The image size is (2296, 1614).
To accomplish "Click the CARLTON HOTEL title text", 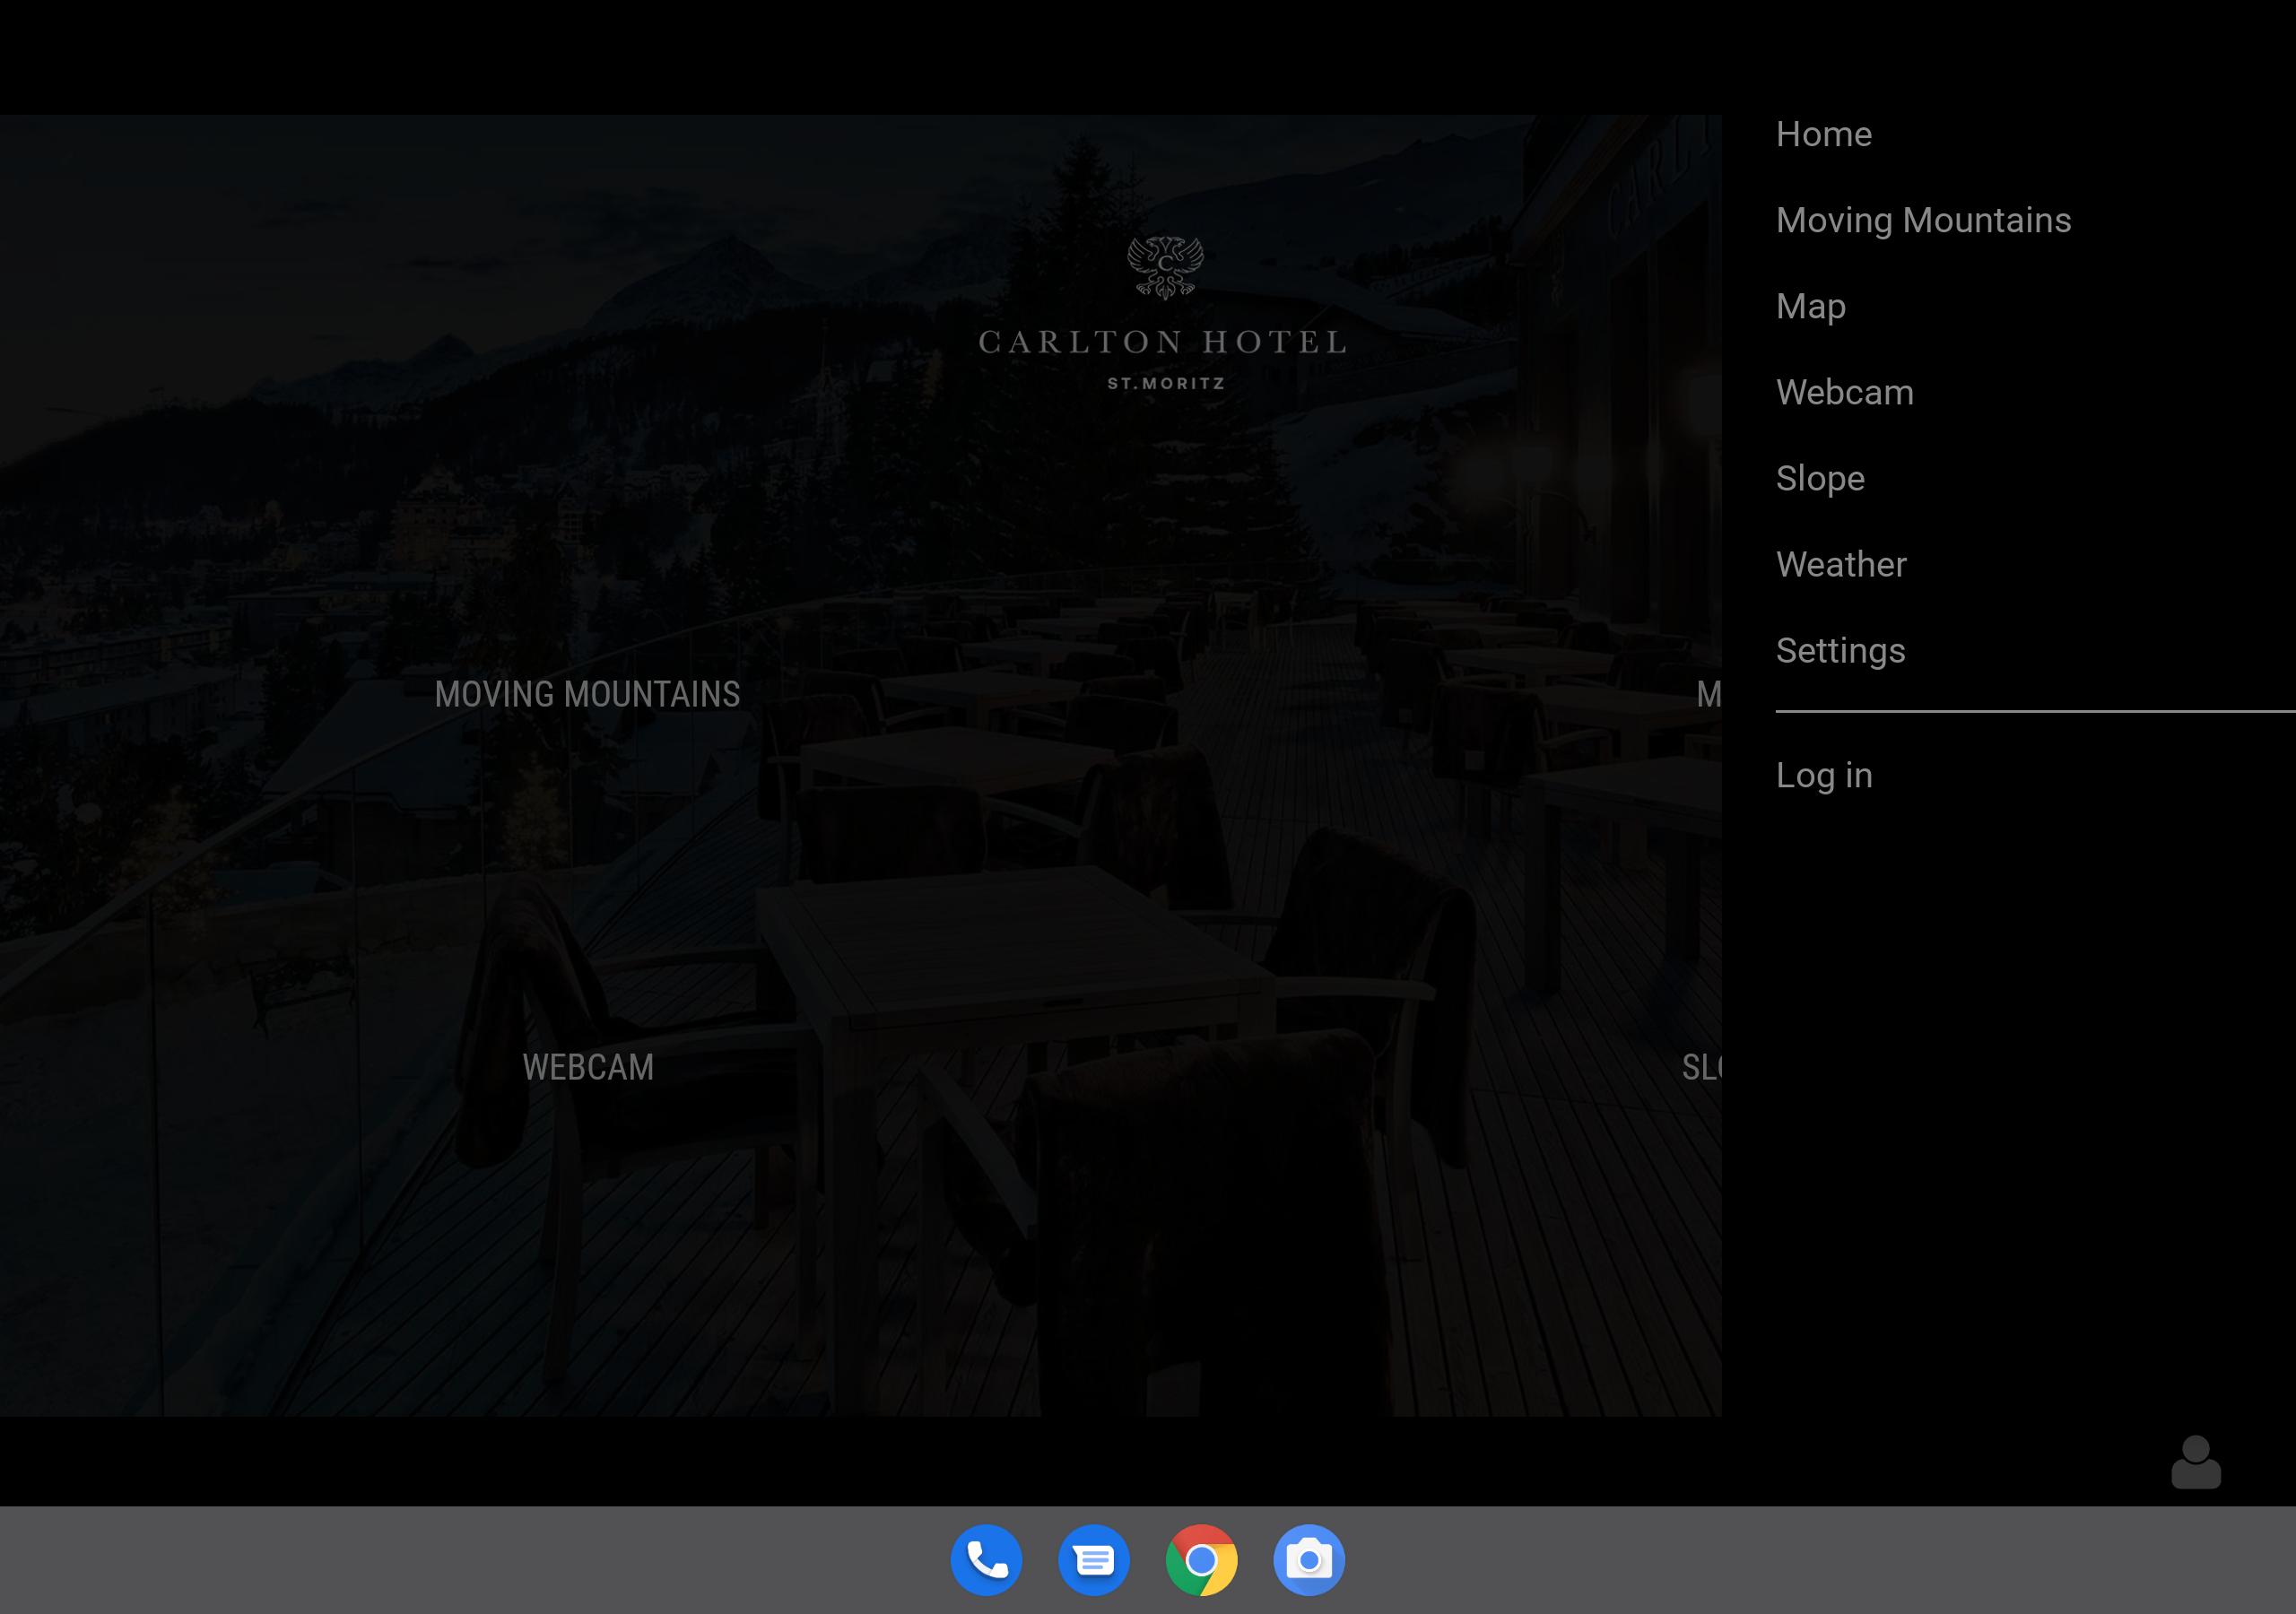I will click(x=1163, y=342).
